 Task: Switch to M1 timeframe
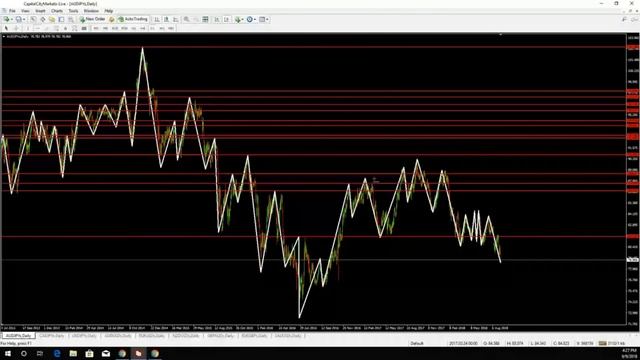(x=96, y=28)
